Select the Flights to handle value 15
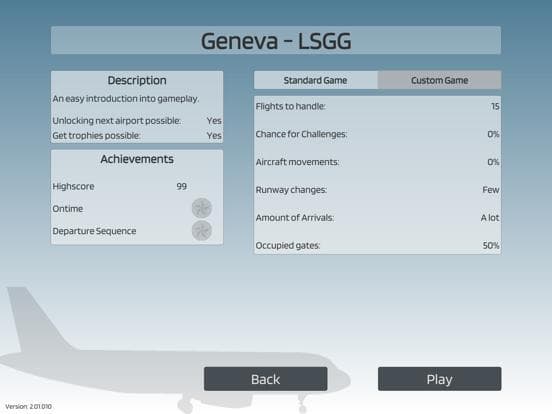Viewport: 552px width, 414px height. (x=495, y=106)
